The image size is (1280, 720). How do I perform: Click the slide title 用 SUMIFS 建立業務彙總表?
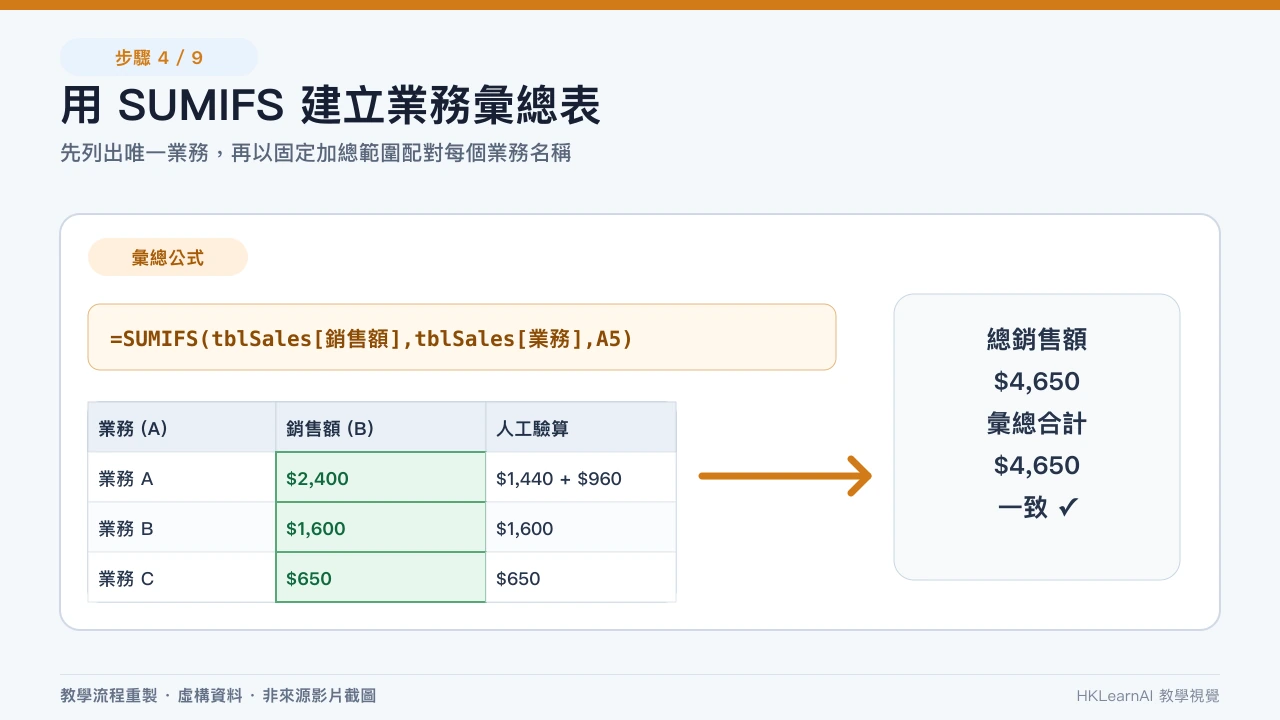(x=330, y=106)
